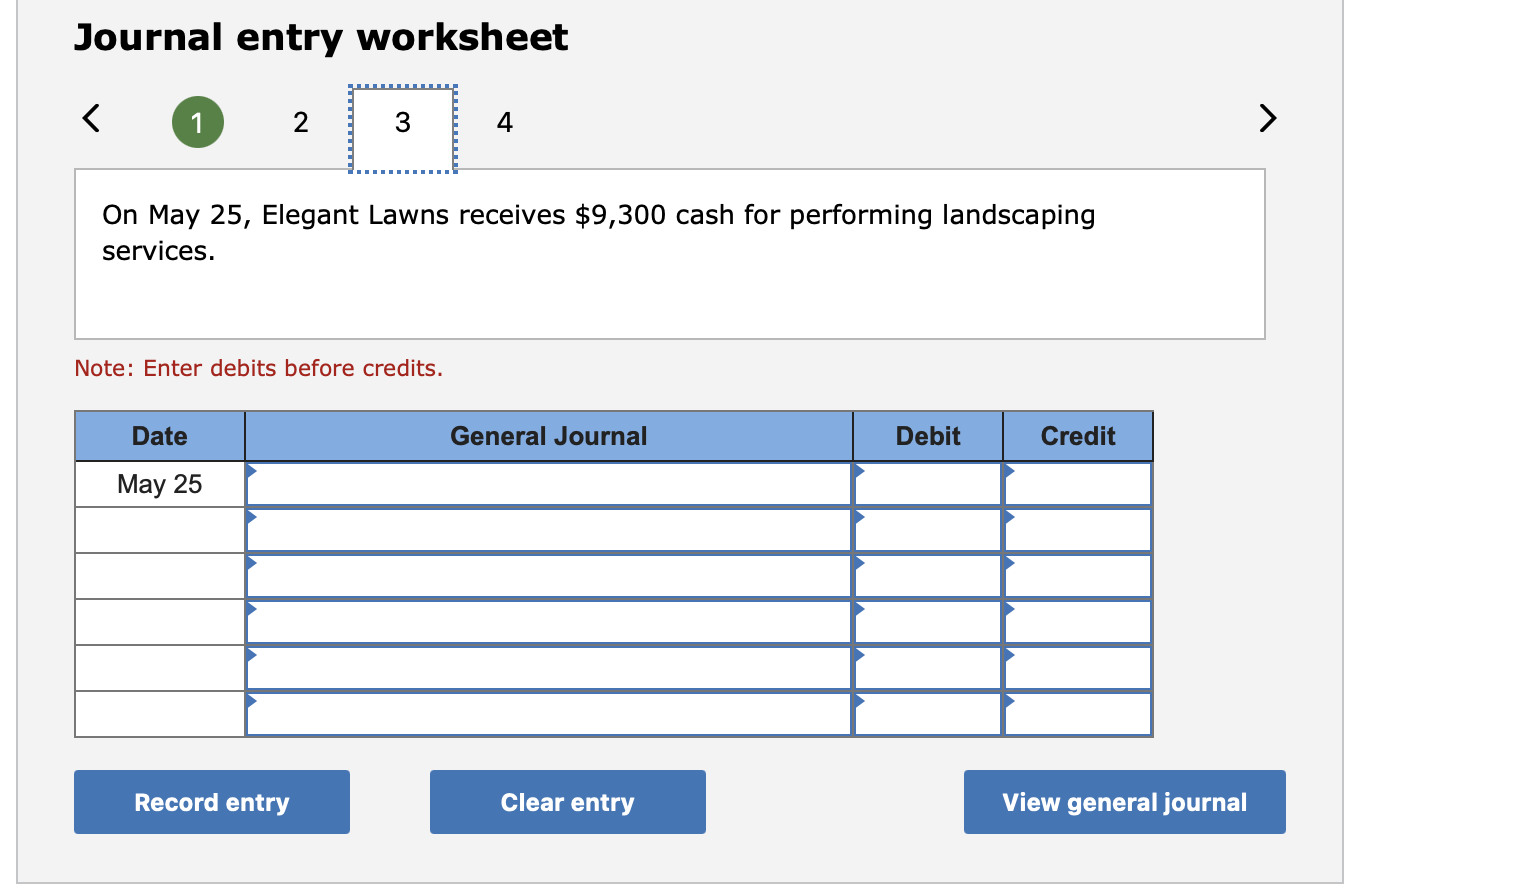Click the Clear entry button
The width and height of the screenshot is (1524, 890).
567,802
